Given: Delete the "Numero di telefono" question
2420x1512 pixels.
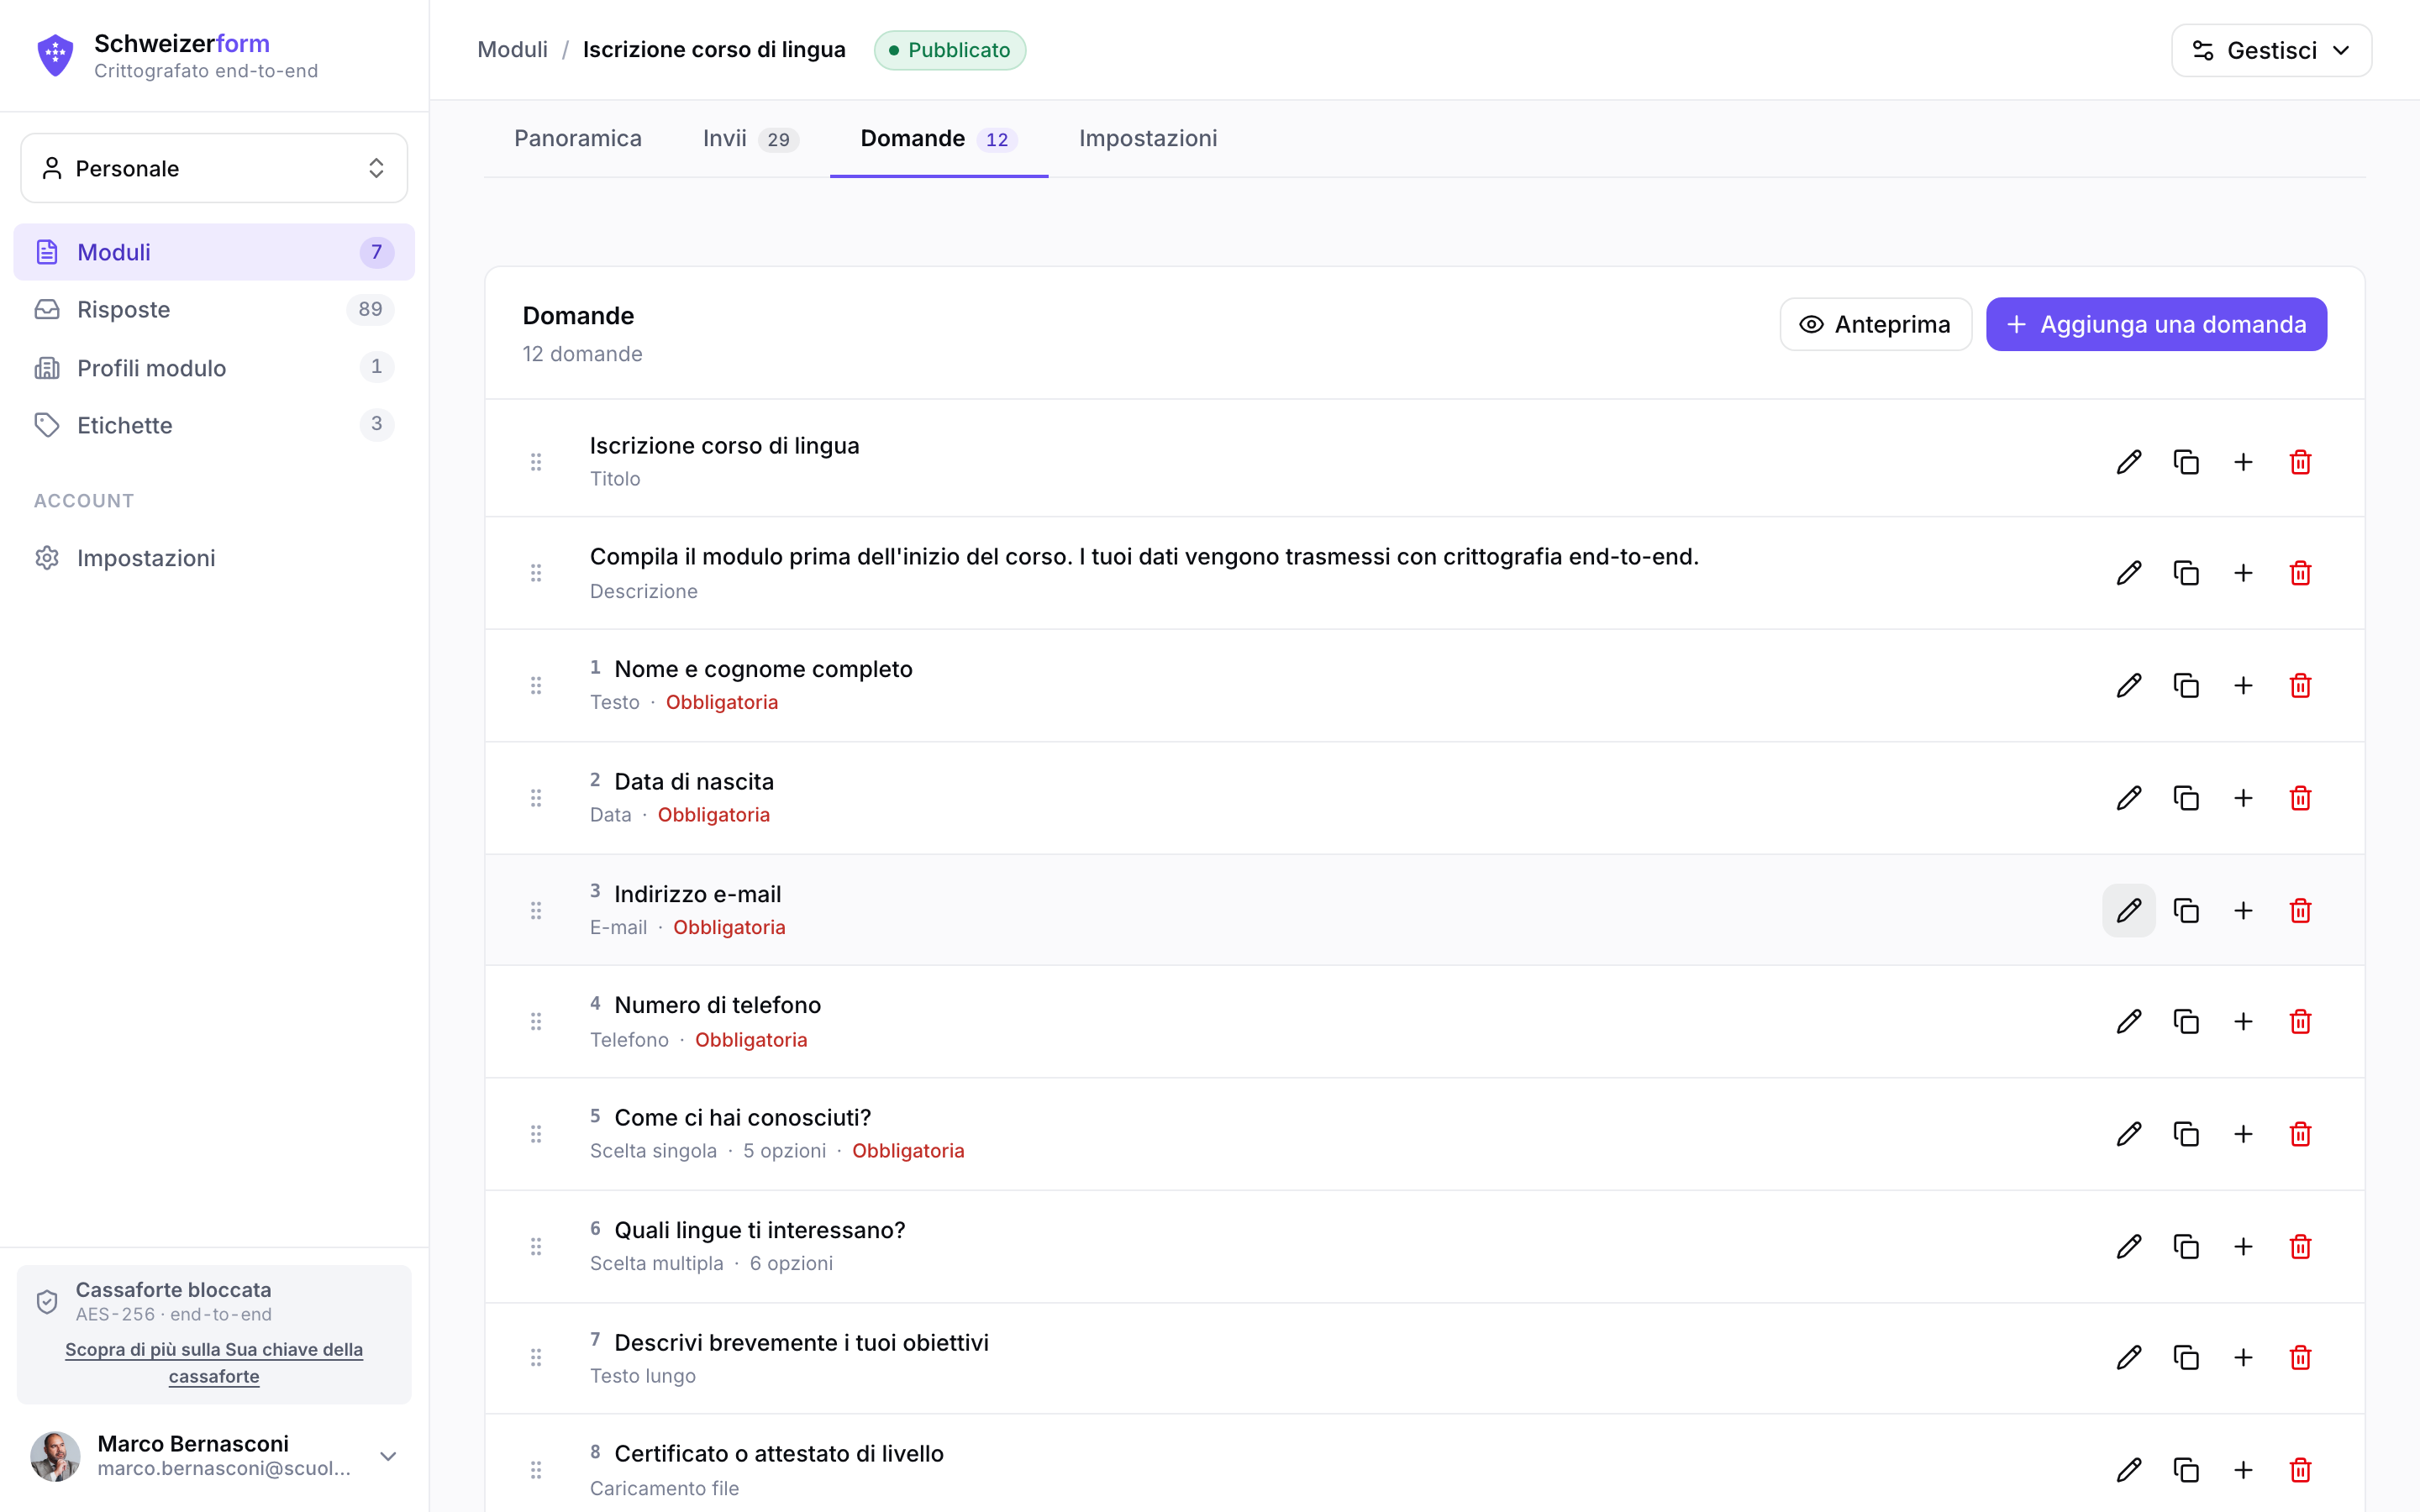Looking at the screenshot, I should pos(2300,1021).
